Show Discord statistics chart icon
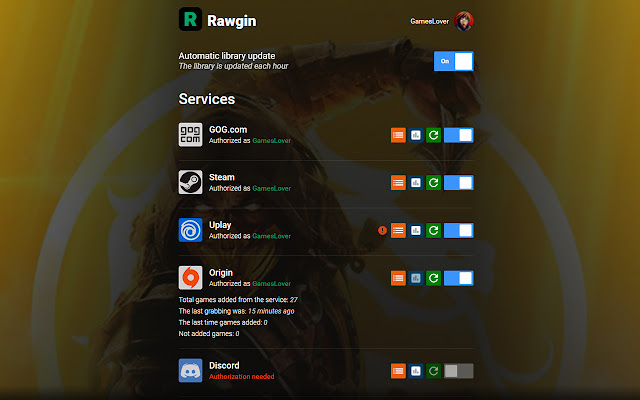The height and width of the screenshot is (400, 640). (x=416, y=371)
